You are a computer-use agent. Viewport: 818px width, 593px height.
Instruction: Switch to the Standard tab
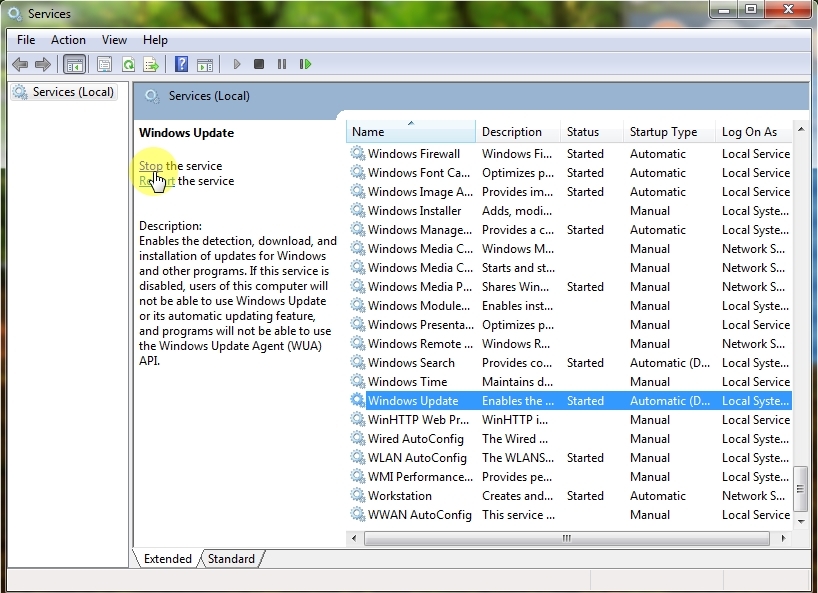[x=232, y=559]
